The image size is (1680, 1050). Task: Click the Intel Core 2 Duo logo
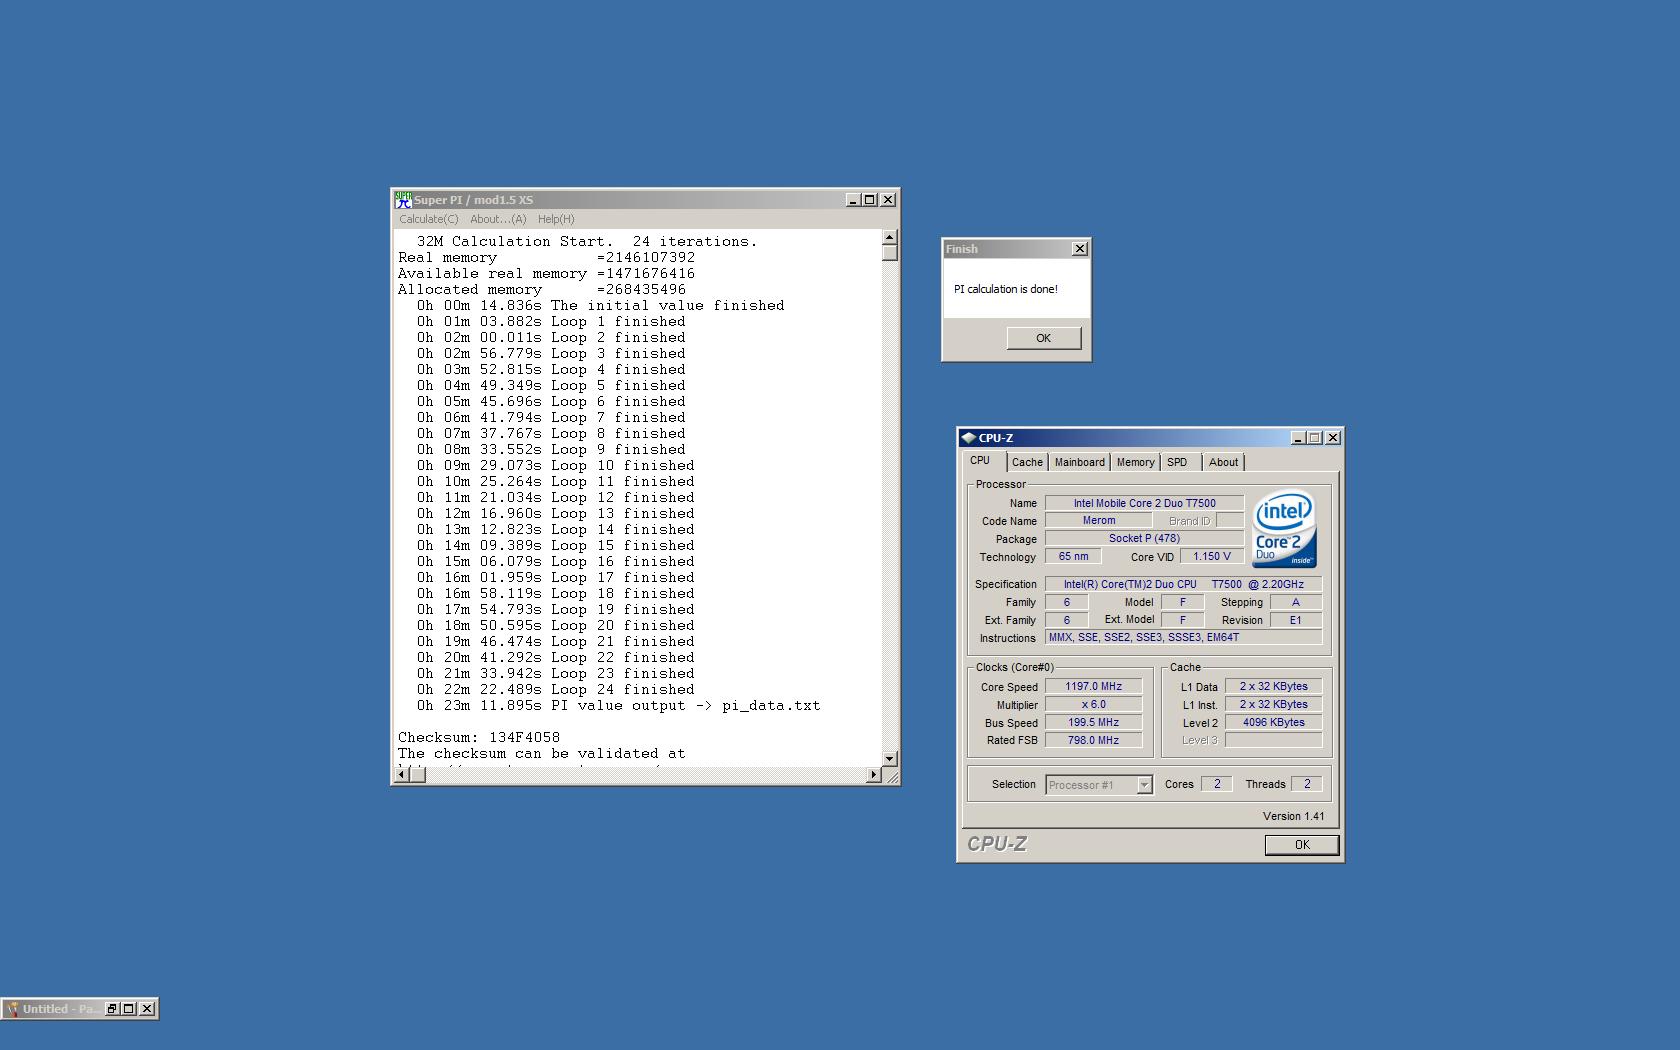(x=1284, y=528)
